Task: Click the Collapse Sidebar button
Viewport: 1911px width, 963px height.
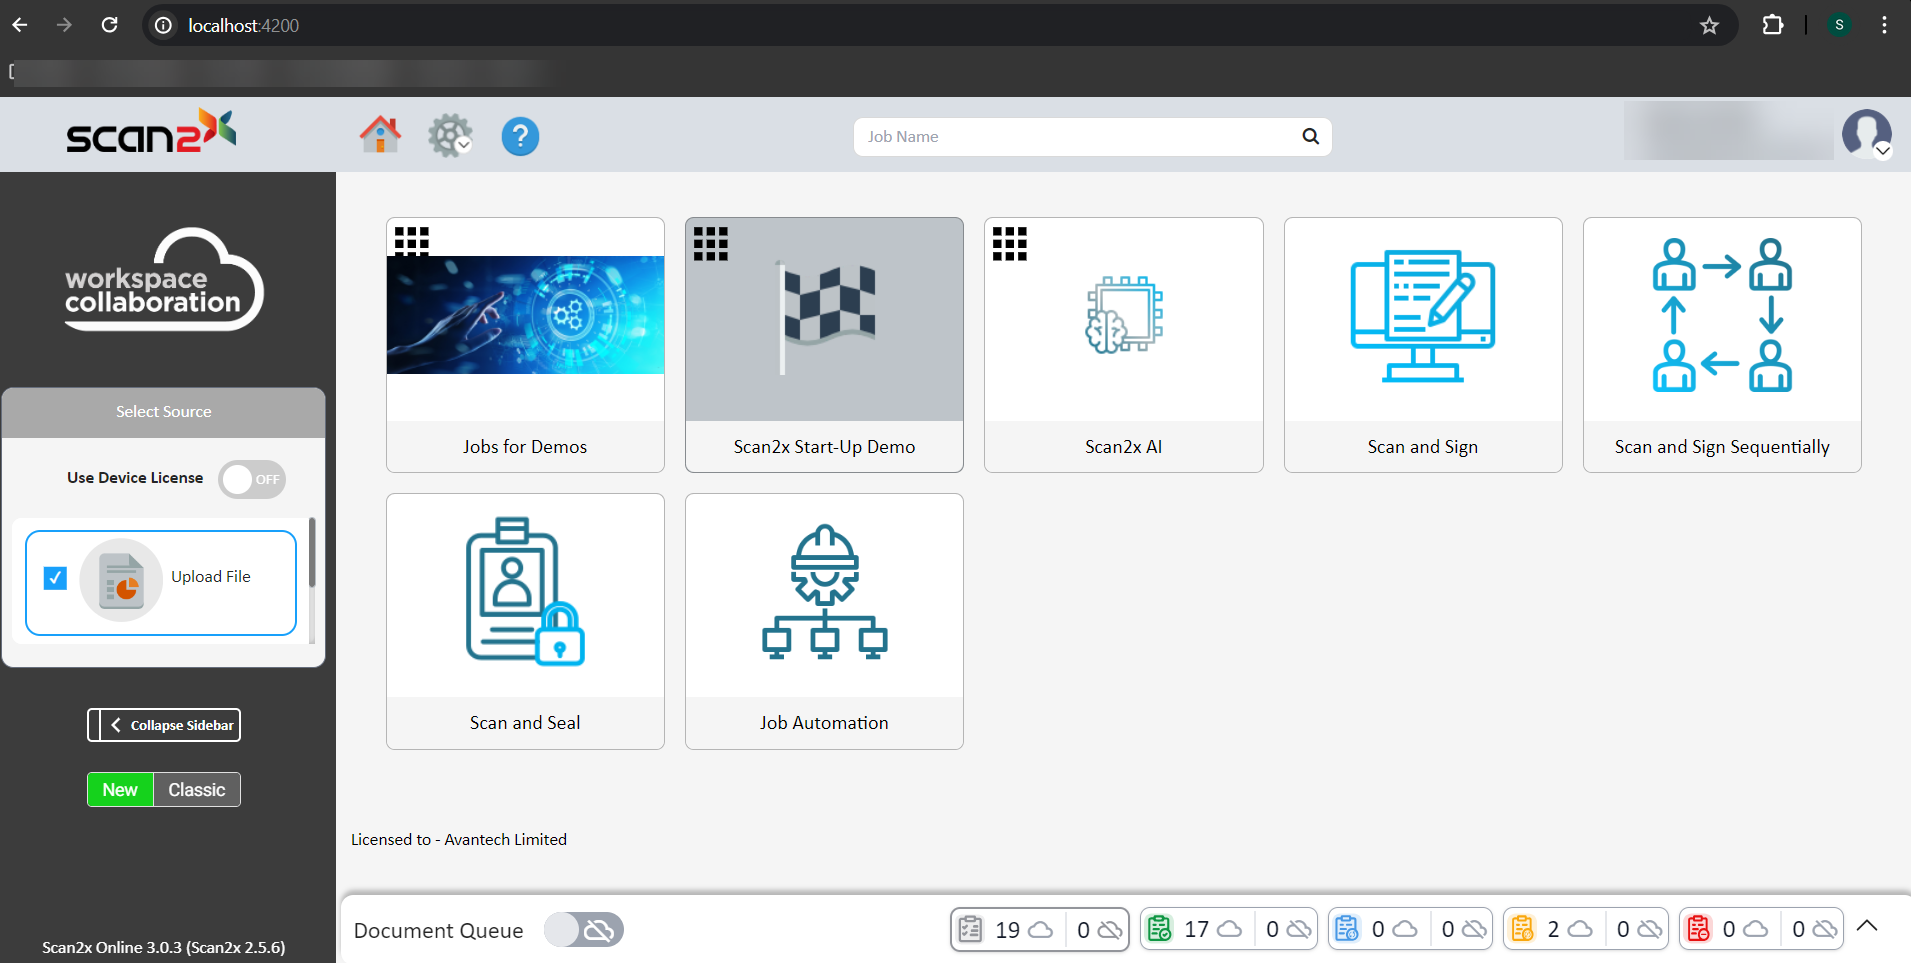Action: click(x=164, y=725)
